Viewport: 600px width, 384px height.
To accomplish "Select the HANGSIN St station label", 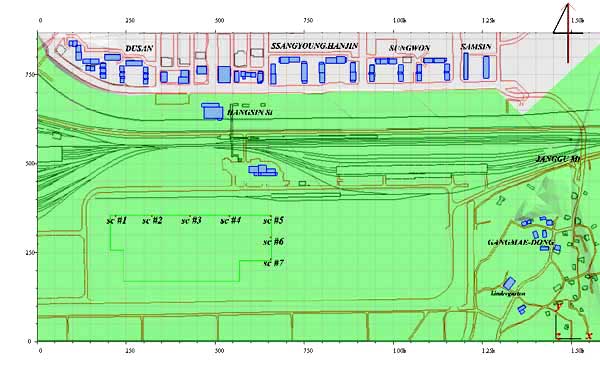I will coord(249,112).
